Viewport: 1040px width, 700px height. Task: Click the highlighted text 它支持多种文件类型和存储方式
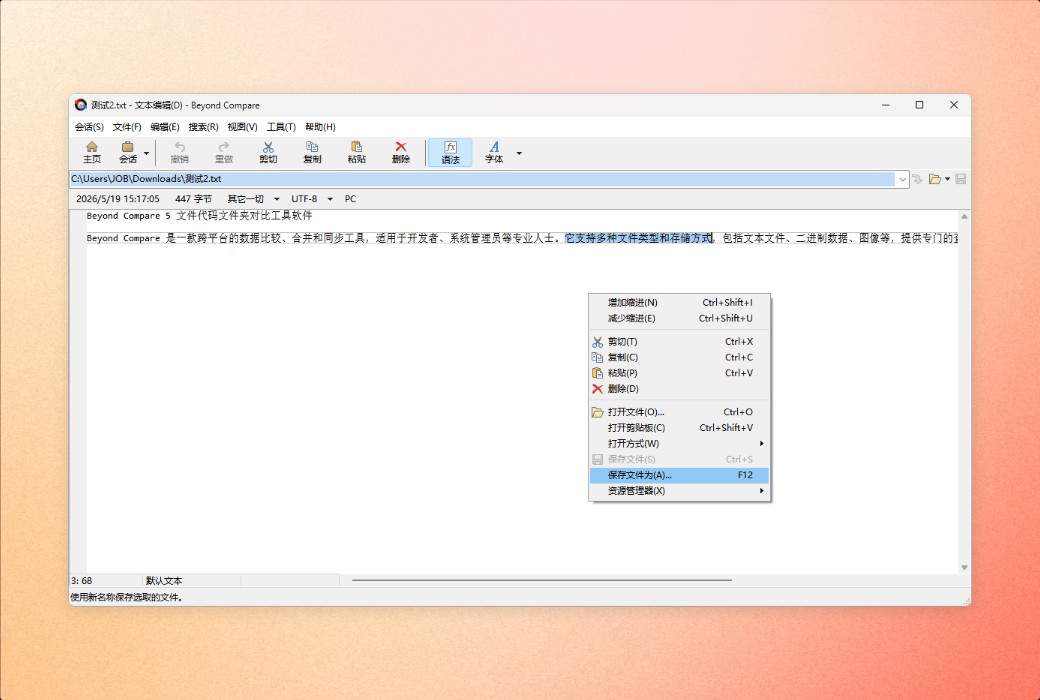coord(639,238)
